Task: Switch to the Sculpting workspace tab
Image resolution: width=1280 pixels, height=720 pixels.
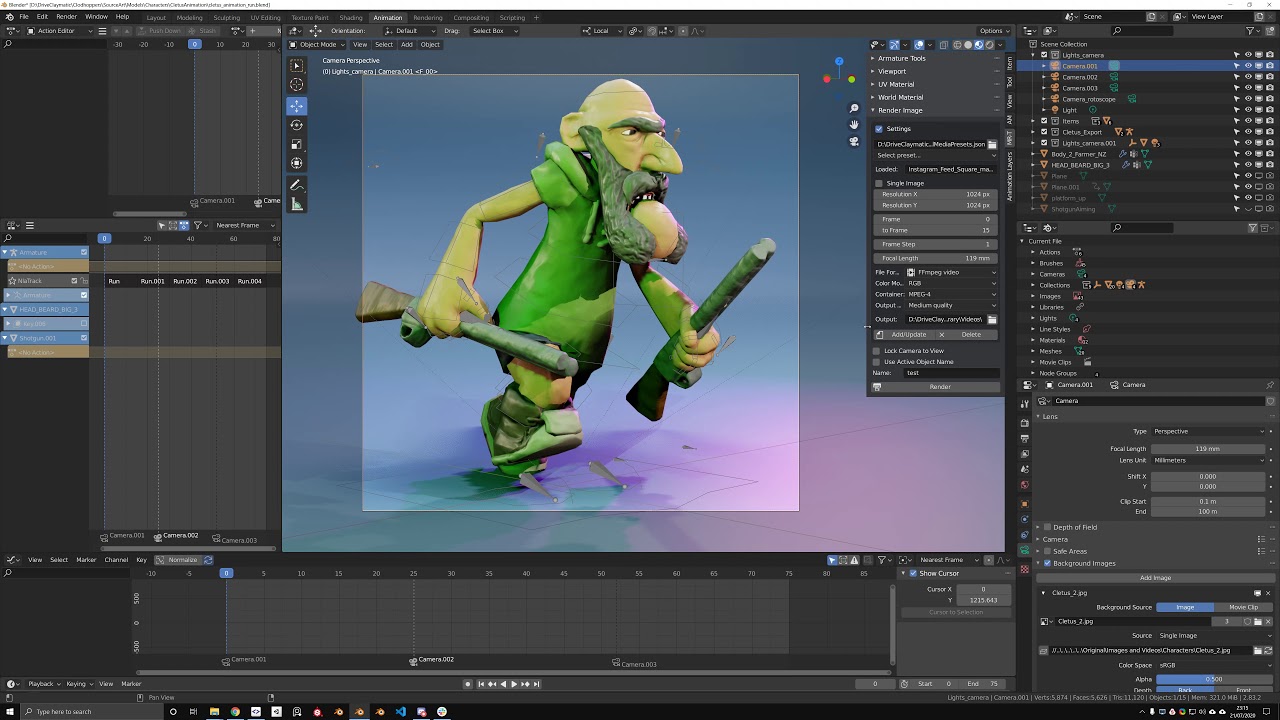Action: tap(226, 17)
